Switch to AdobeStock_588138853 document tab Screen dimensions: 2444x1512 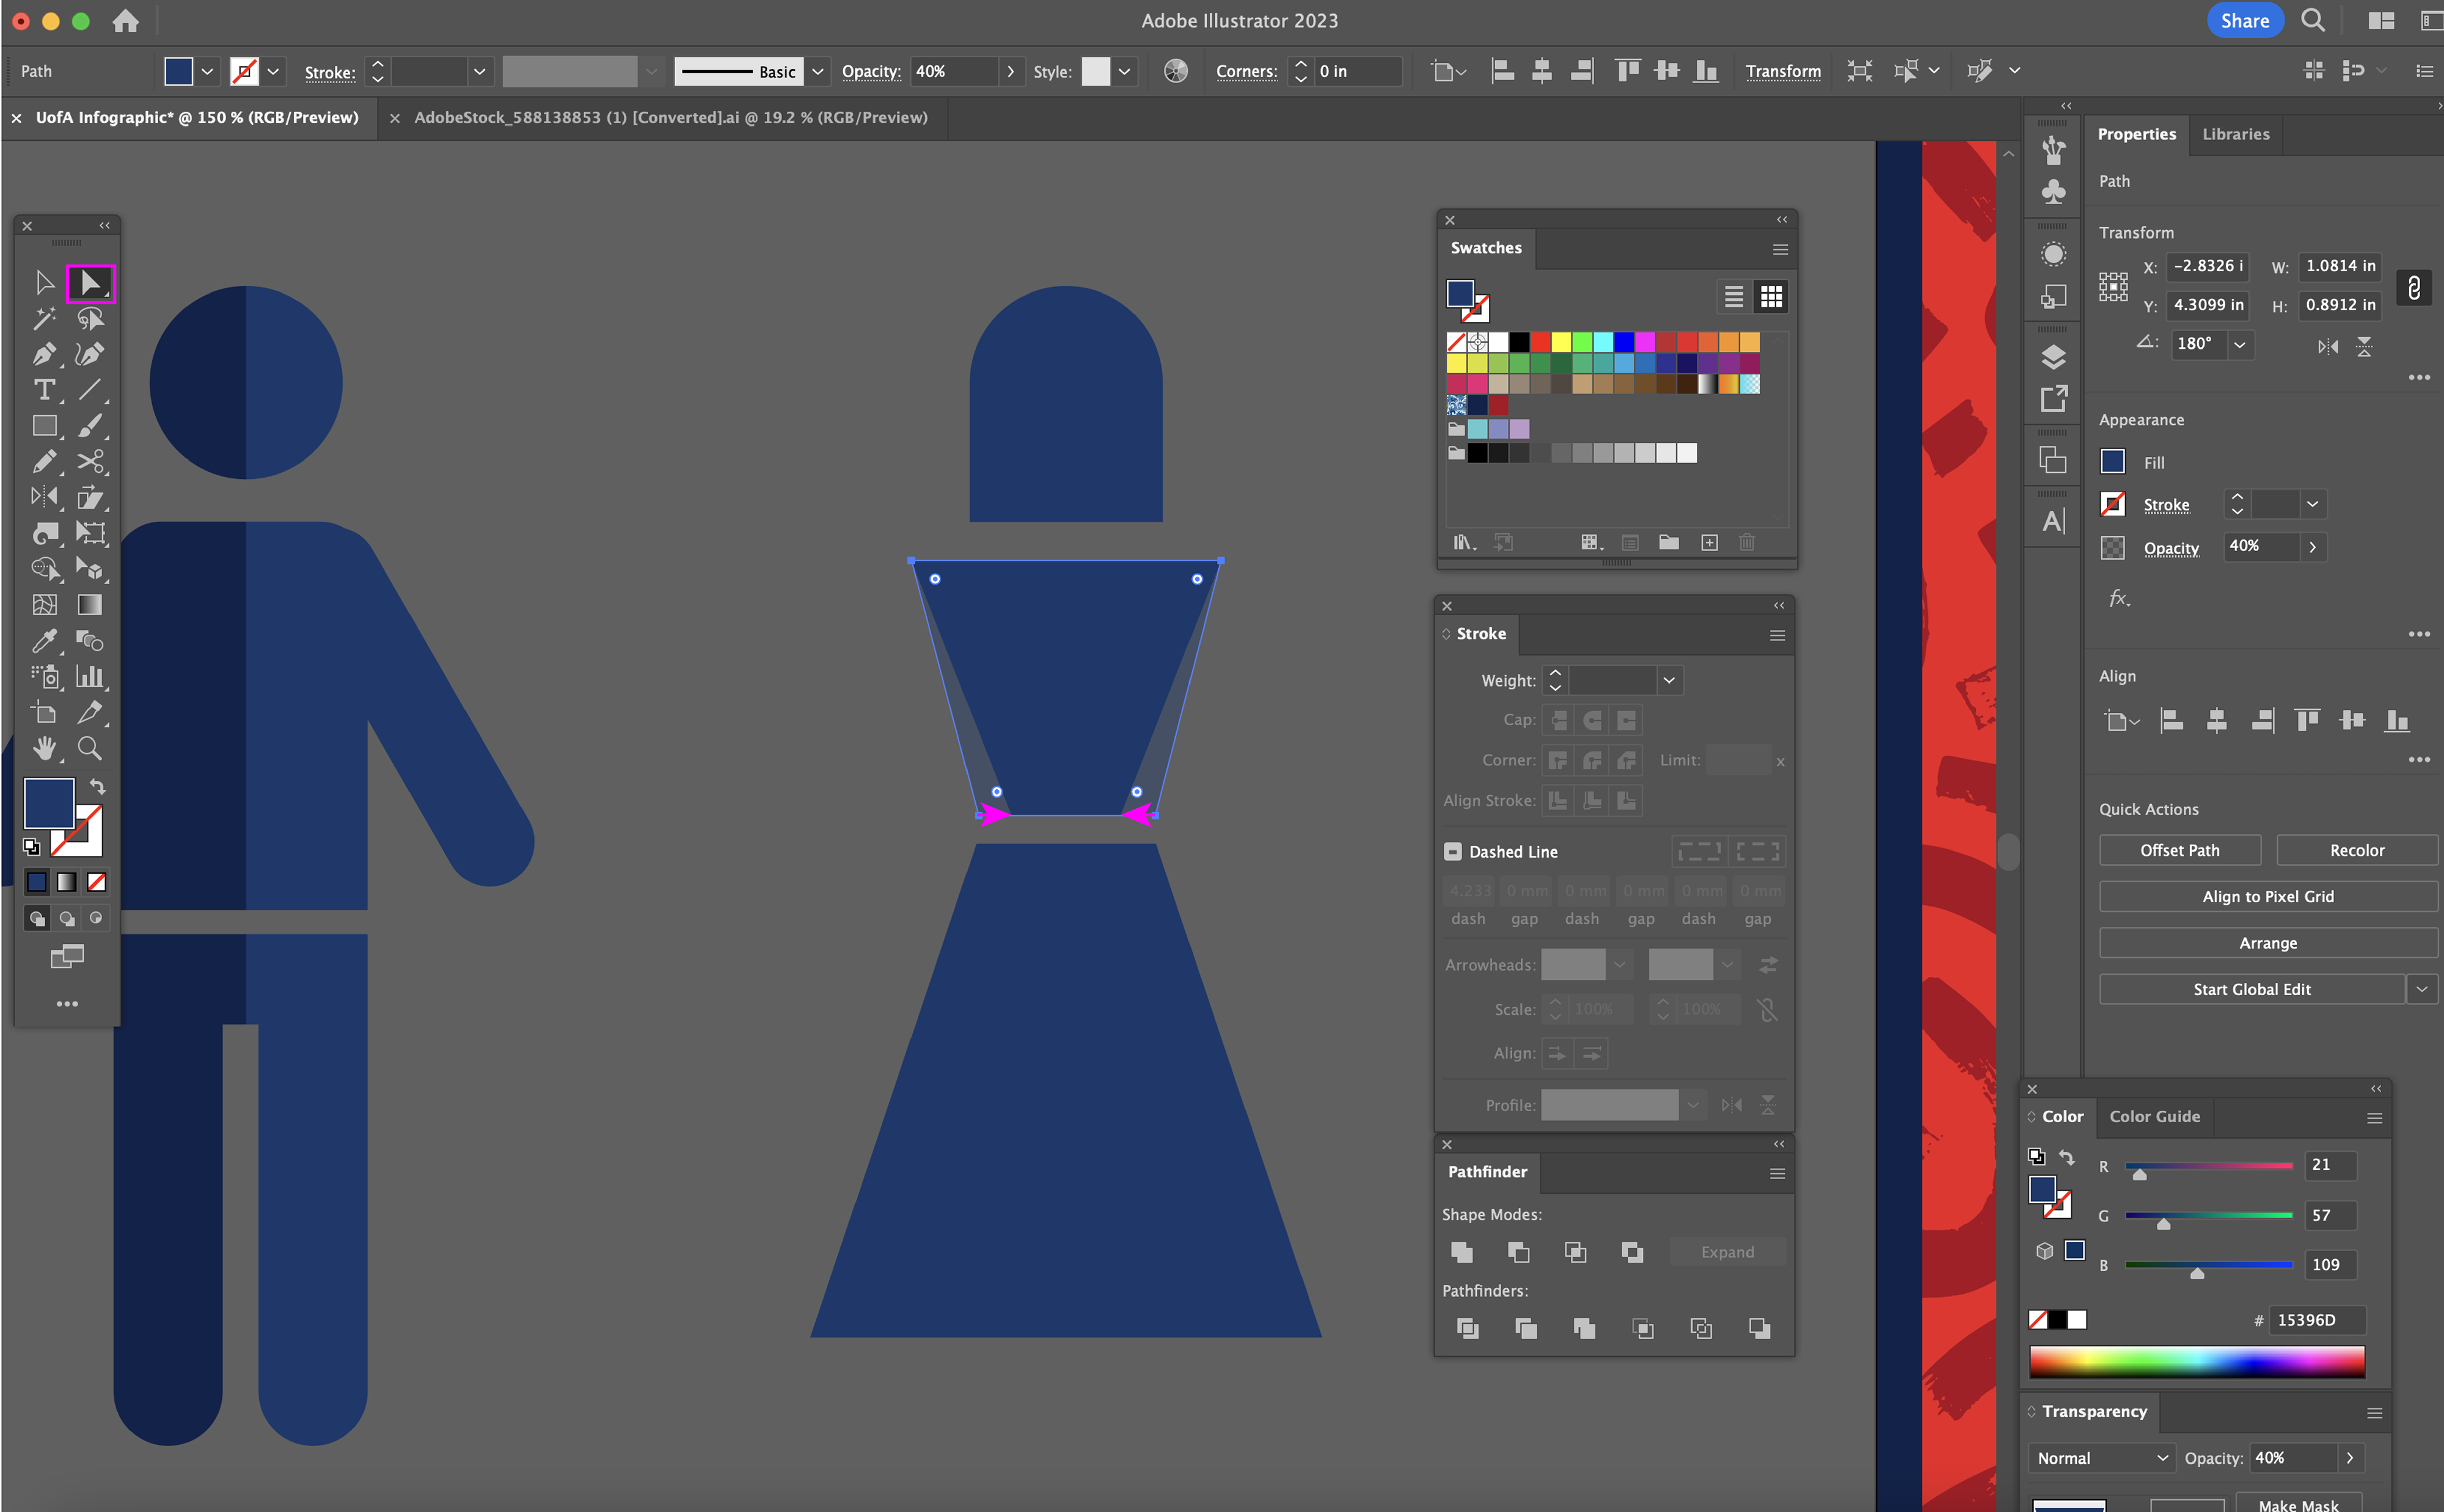click(670, 118)
